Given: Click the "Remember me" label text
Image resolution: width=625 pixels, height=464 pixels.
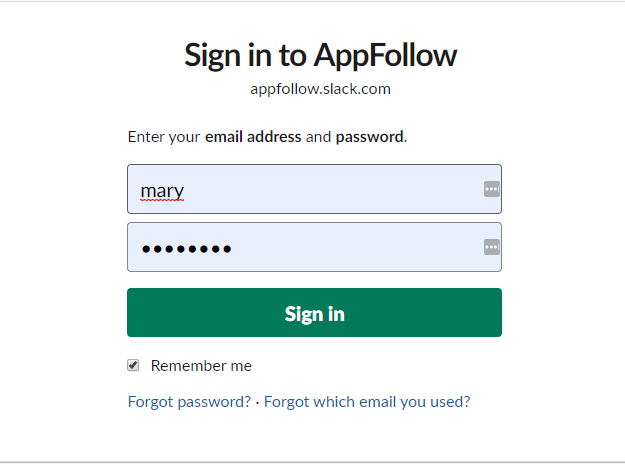Looking at the screenshot, I should (x=201, y=366).
